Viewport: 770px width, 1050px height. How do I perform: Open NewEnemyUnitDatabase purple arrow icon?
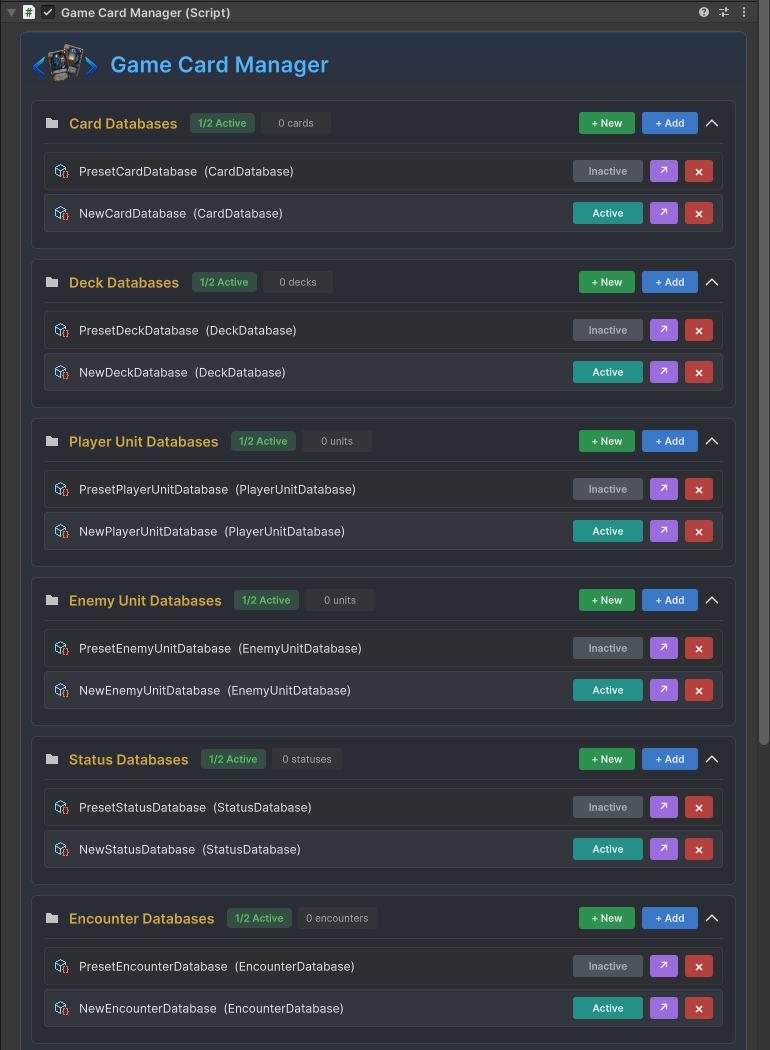coord(664,690)
